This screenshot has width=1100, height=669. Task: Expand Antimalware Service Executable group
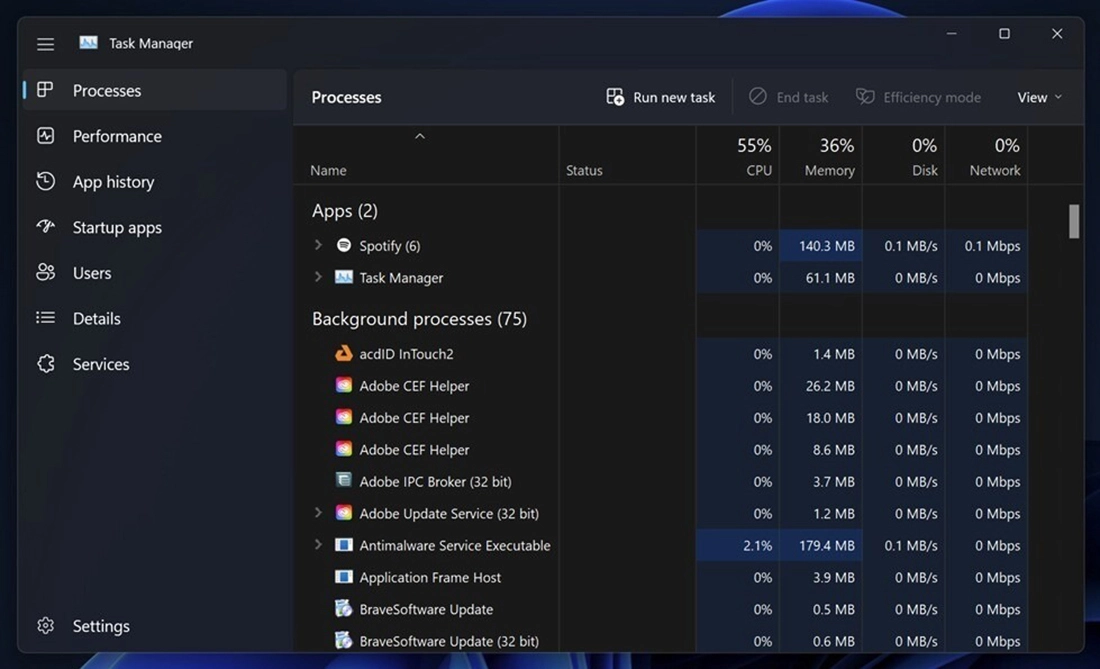318,545
